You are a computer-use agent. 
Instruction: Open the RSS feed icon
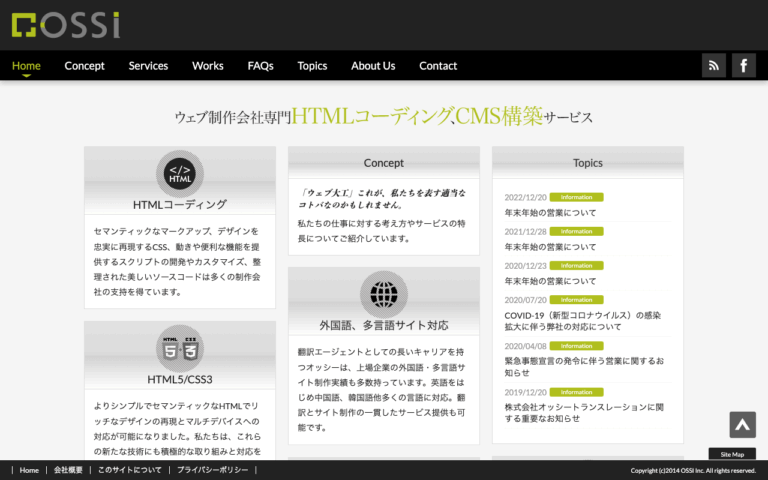pos(714,65)
